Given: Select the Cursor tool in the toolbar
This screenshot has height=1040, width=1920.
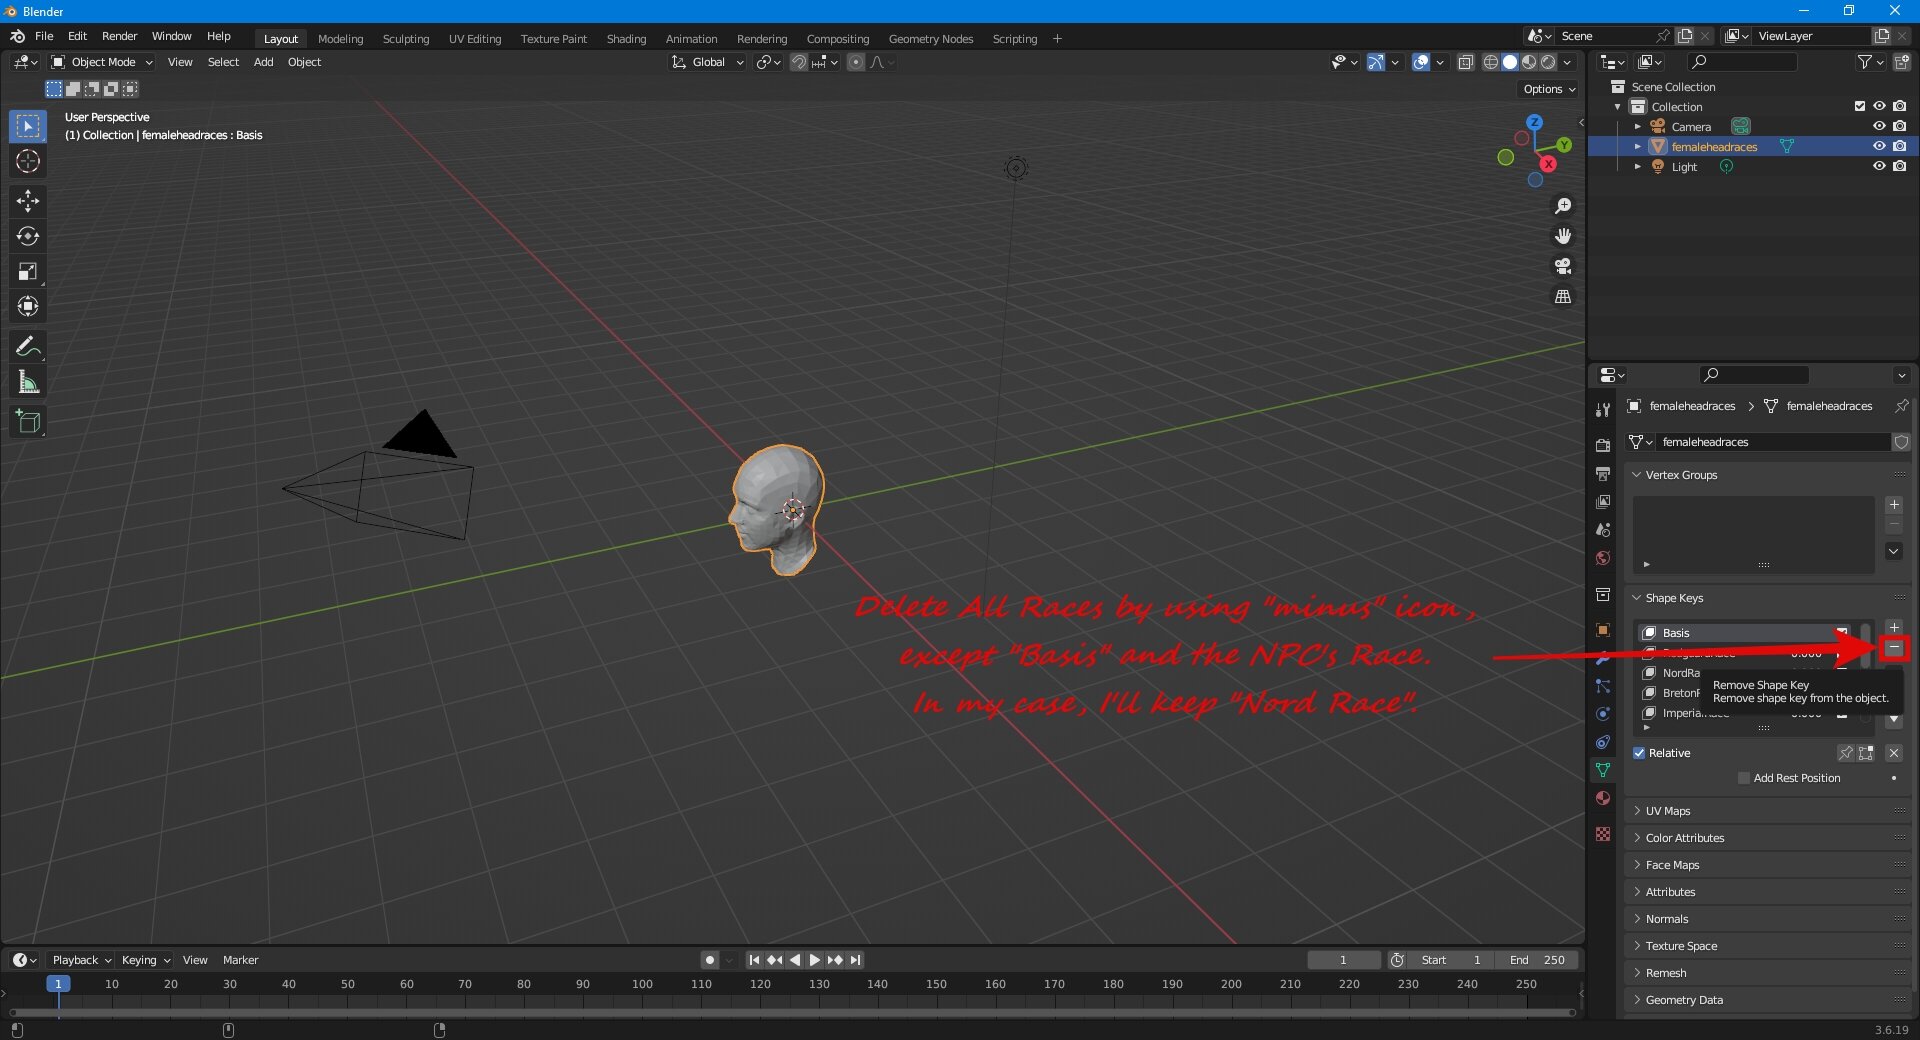Looking at the screenshot, I should 28,161.
